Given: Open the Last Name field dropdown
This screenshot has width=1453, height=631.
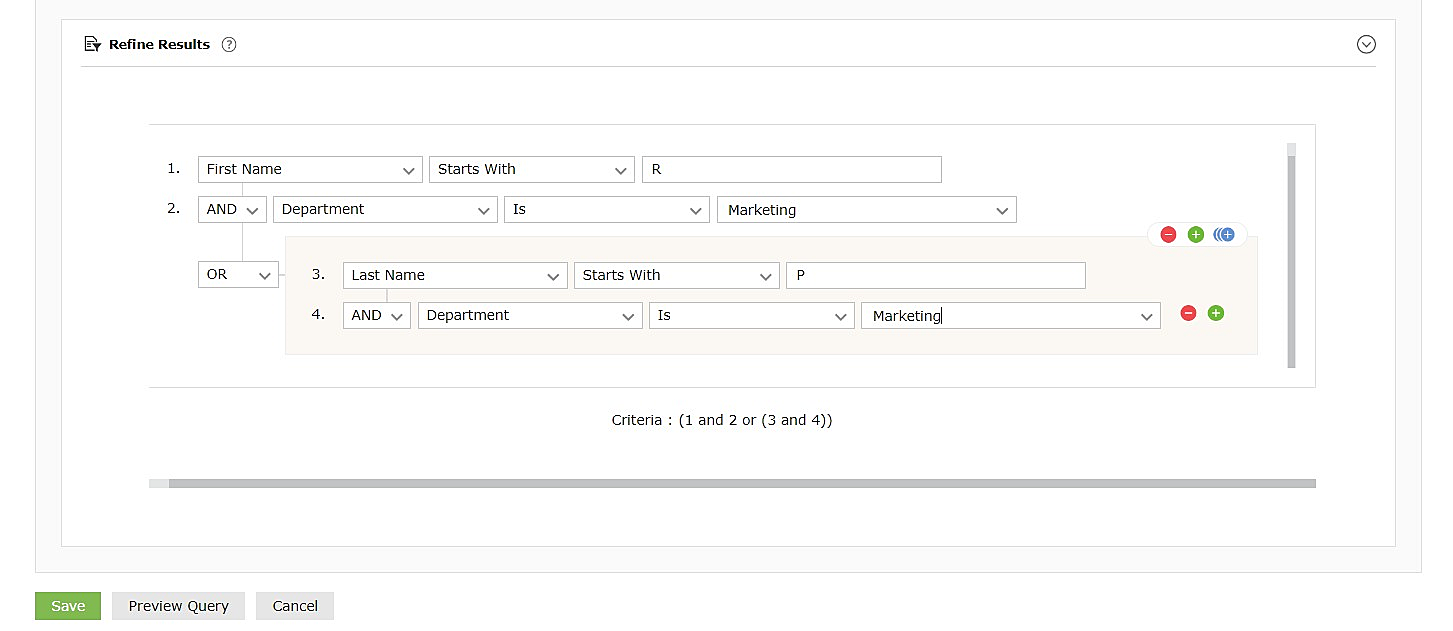Looking at the screenshot, I should (454, 276).
